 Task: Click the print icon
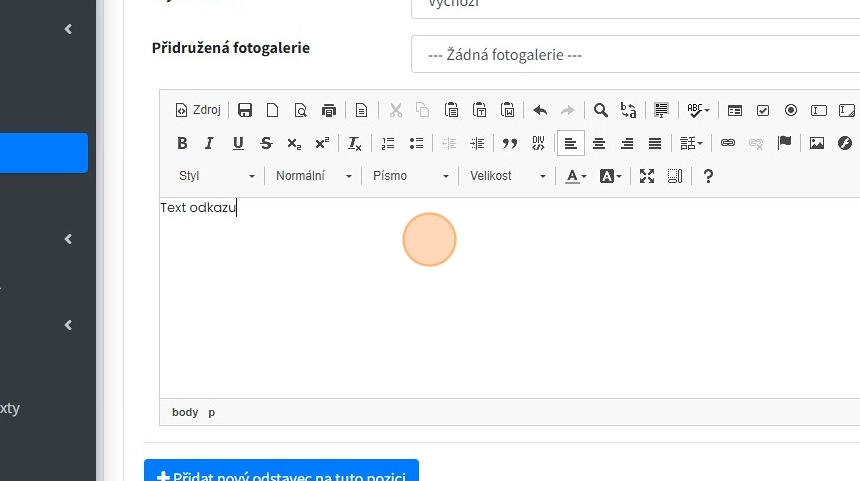(x=329, y=110)
